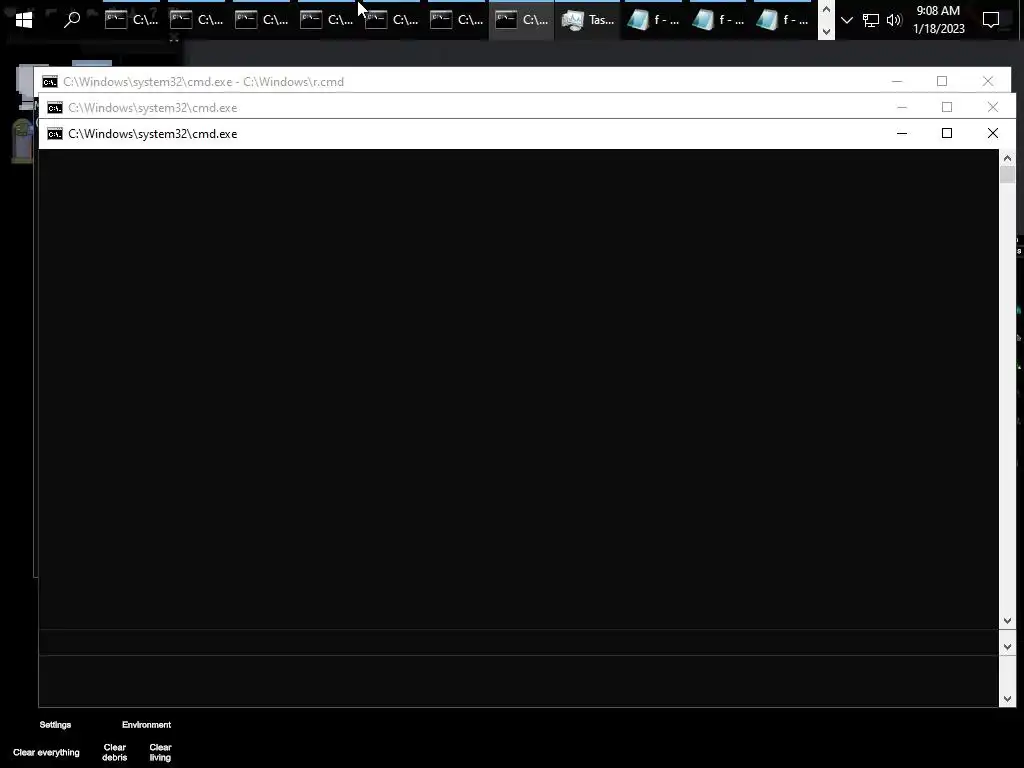
Task: Close the inactive grayed cmd.exe window
Action: coord(993,107)
